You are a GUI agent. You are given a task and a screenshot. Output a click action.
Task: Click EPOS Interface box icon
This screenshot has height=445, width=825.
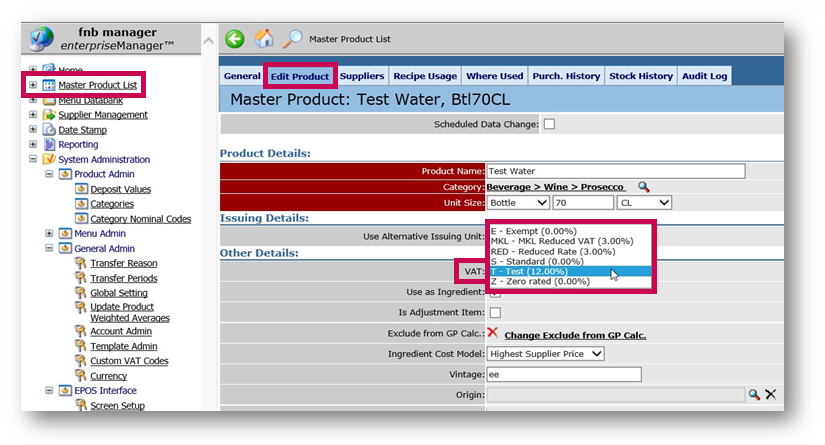coord(65,390)
